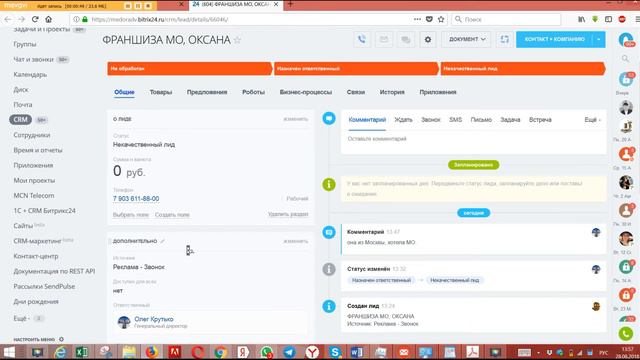Click the Firefox Поиск search box

tap(506, 19)
